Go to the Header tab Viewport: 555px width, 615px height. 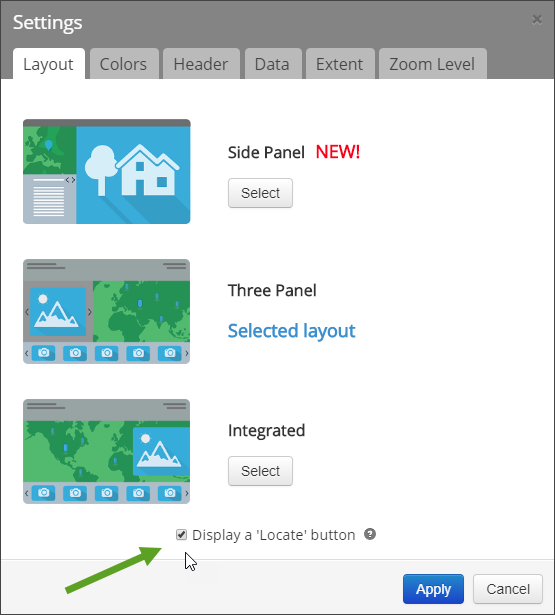(x=201, y=64)
